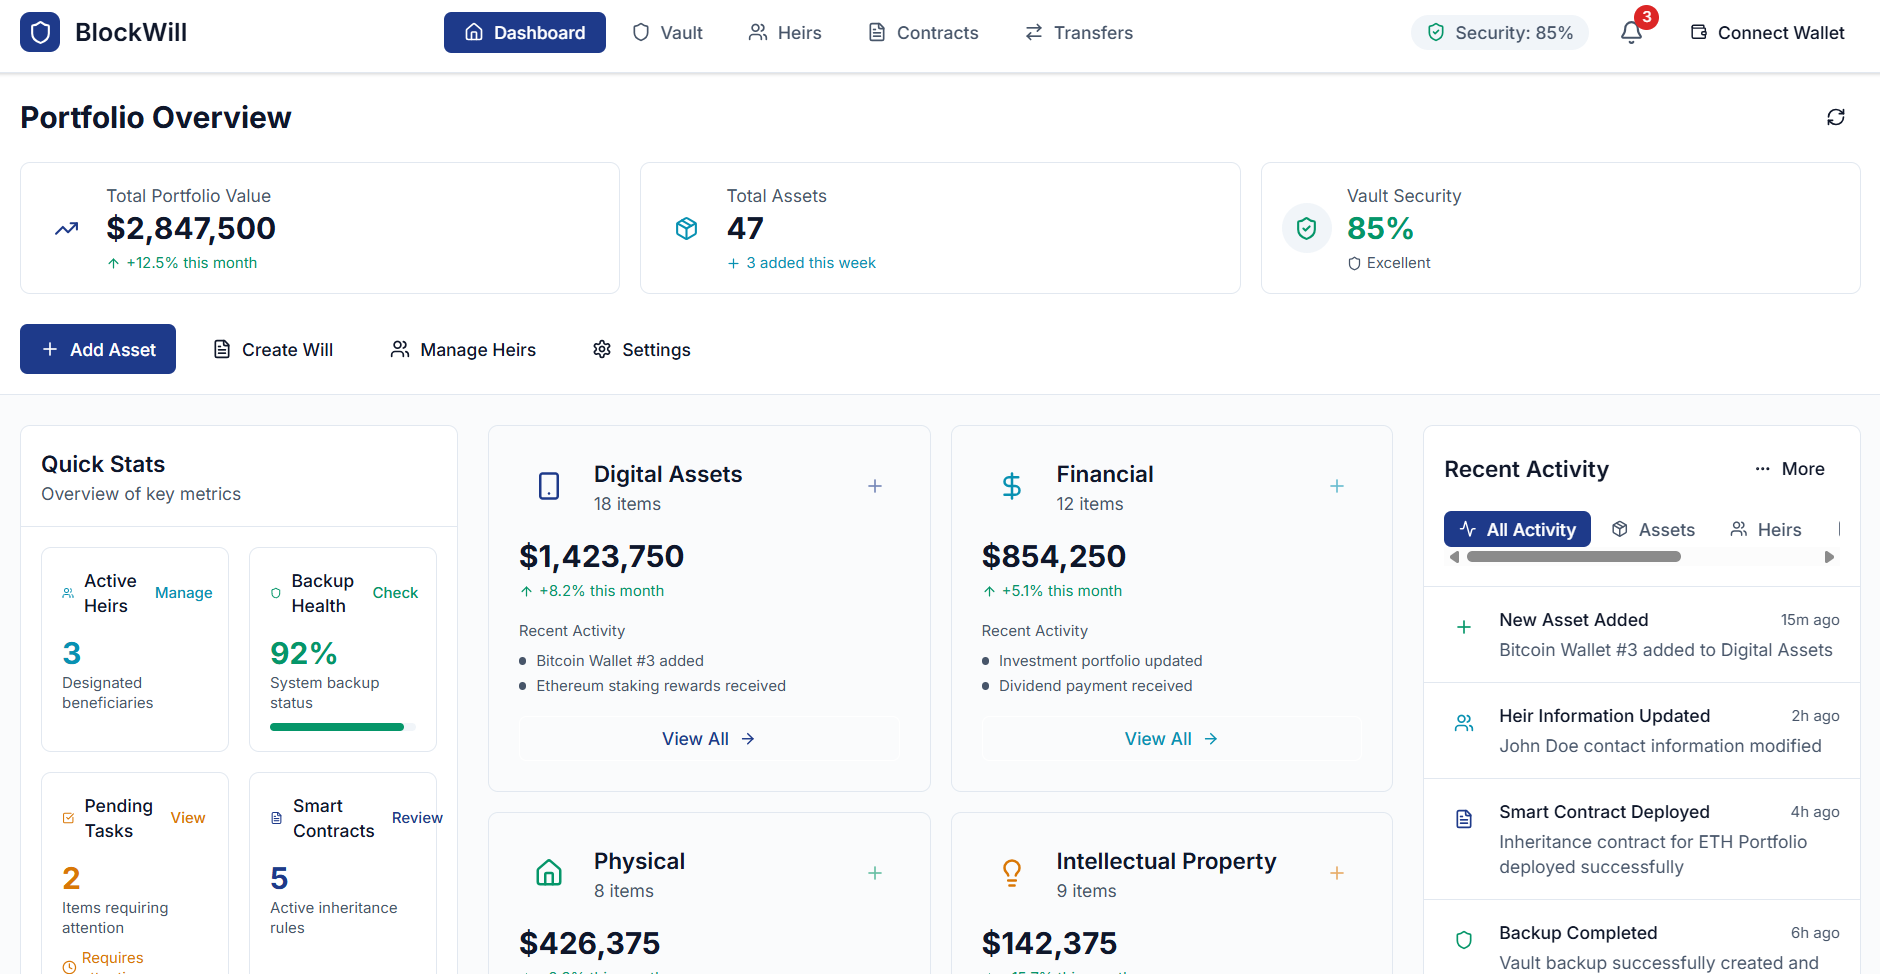Click the shield icon on Backup Completed
Screen dimensions: 1880x974
(x=1464, y=940)
